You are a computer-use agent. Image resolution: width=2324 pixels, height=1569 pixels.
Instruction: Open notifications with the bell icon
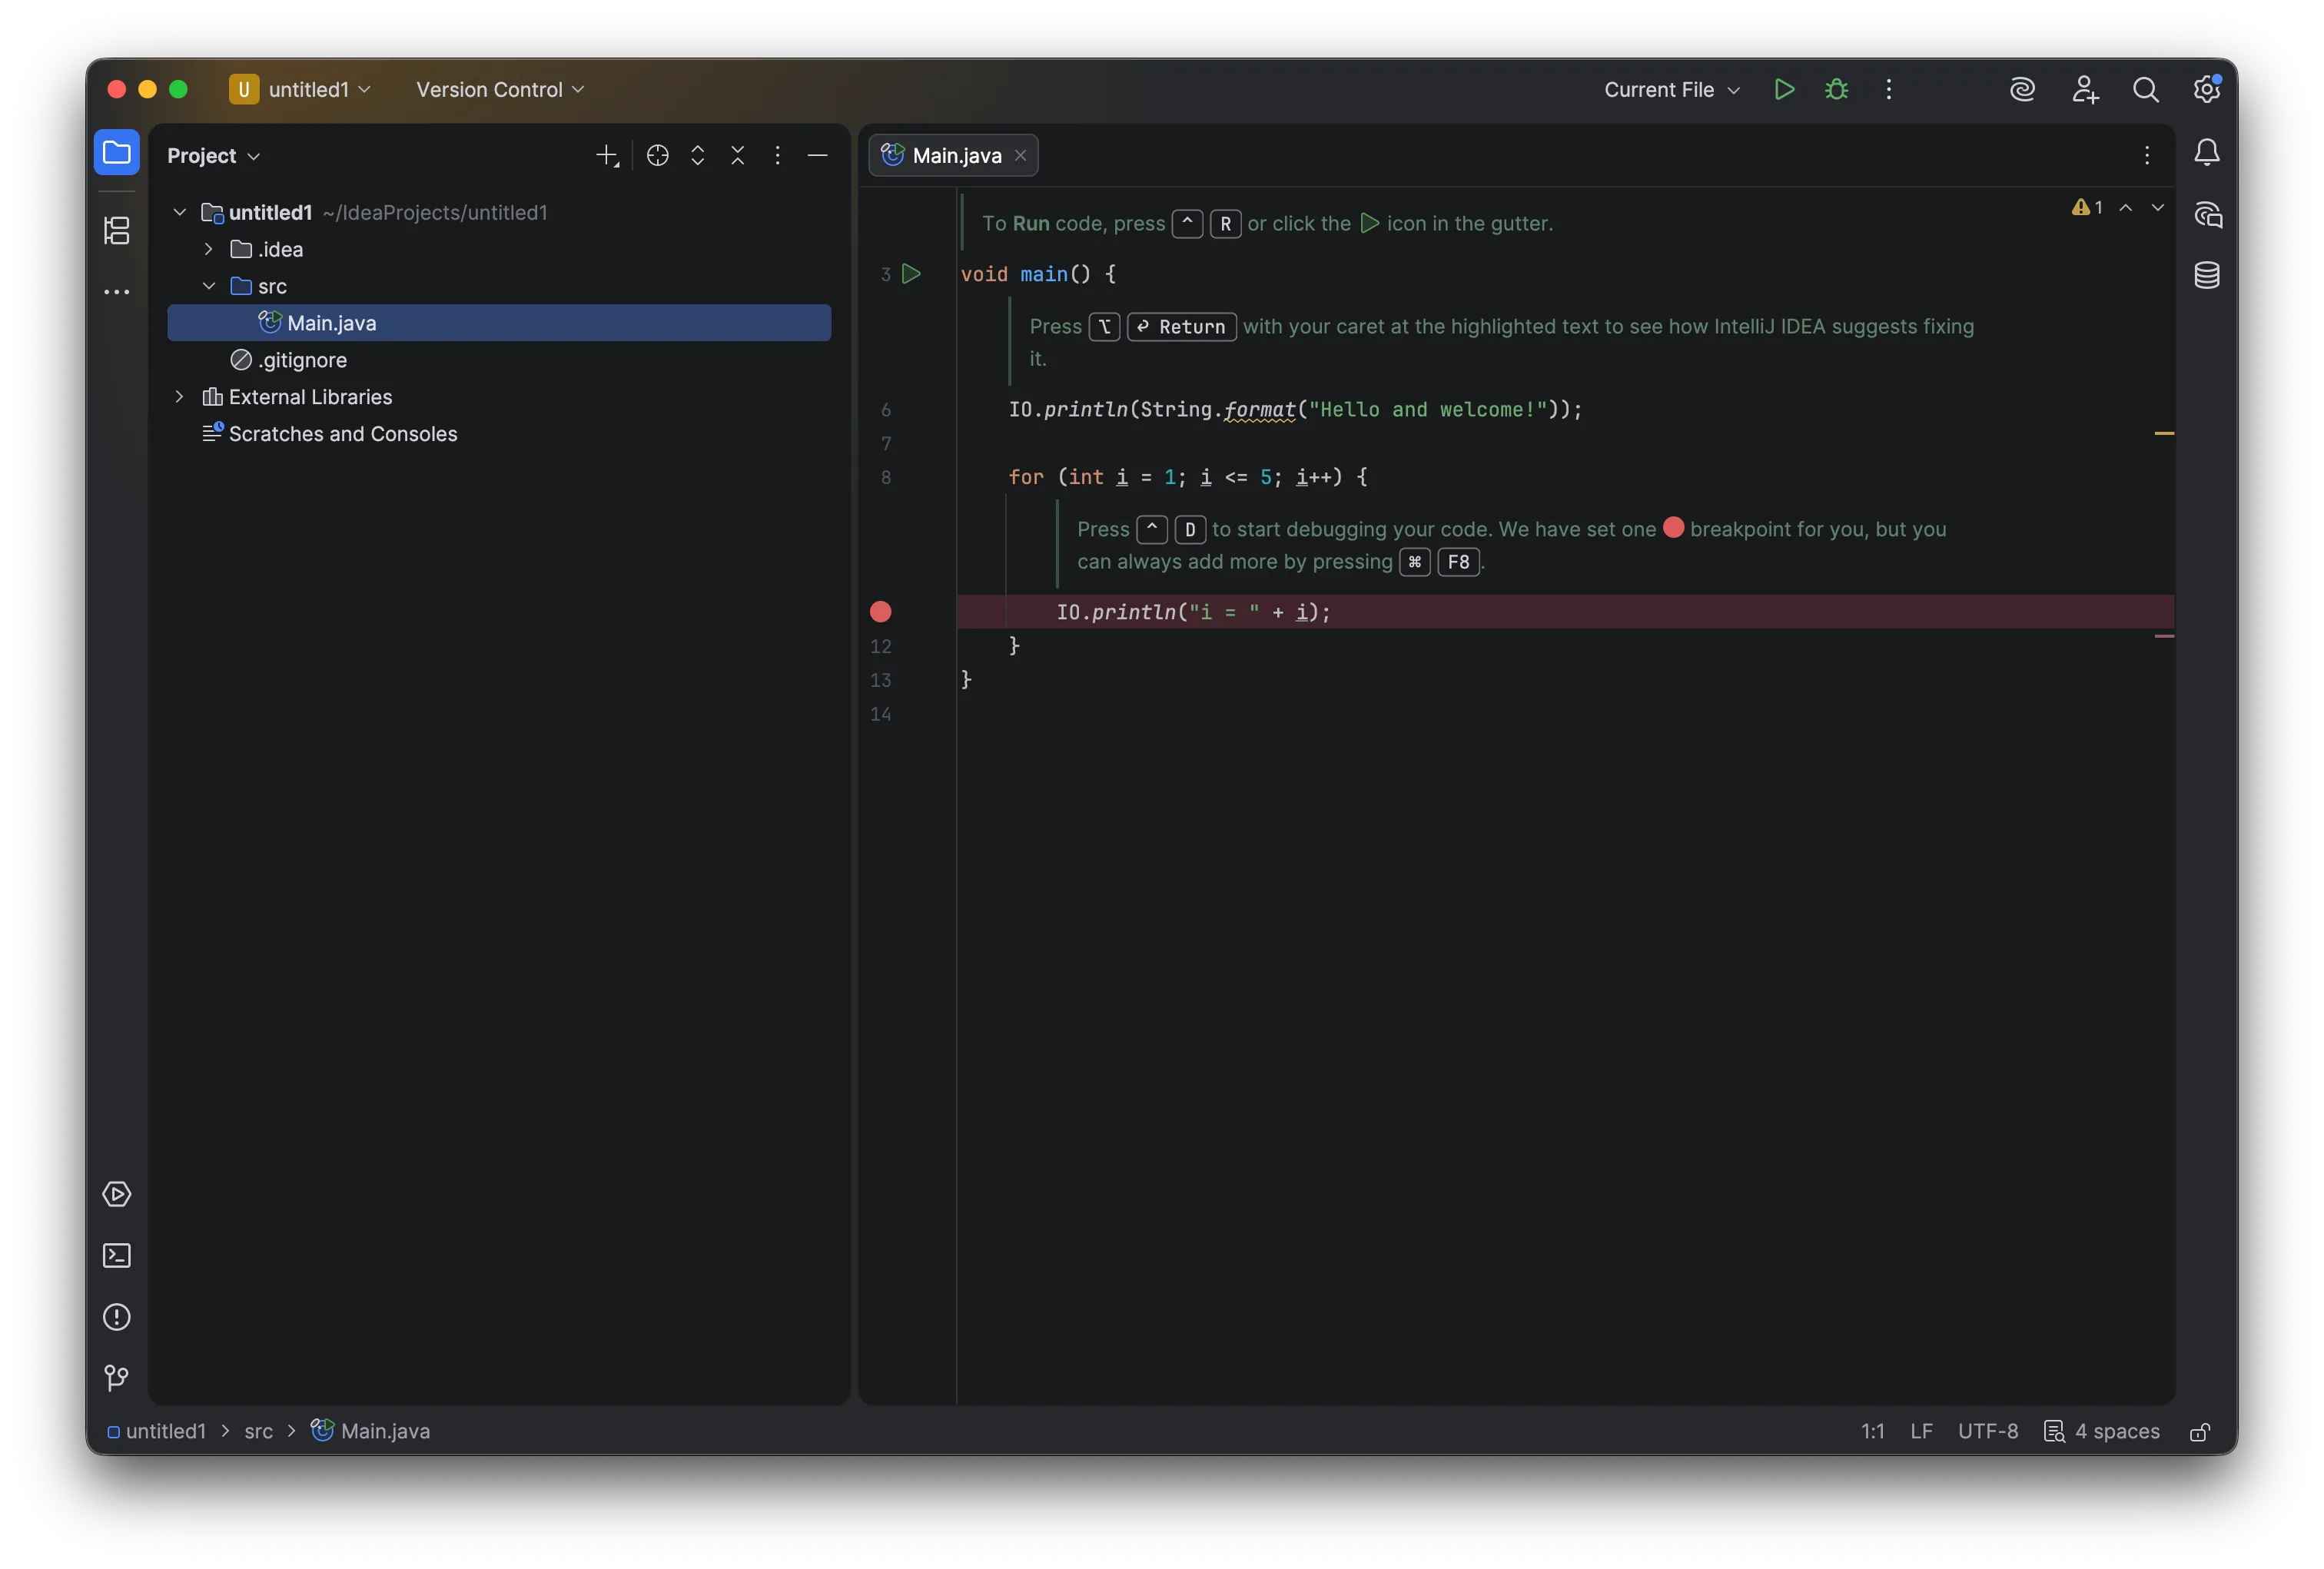2207,152
